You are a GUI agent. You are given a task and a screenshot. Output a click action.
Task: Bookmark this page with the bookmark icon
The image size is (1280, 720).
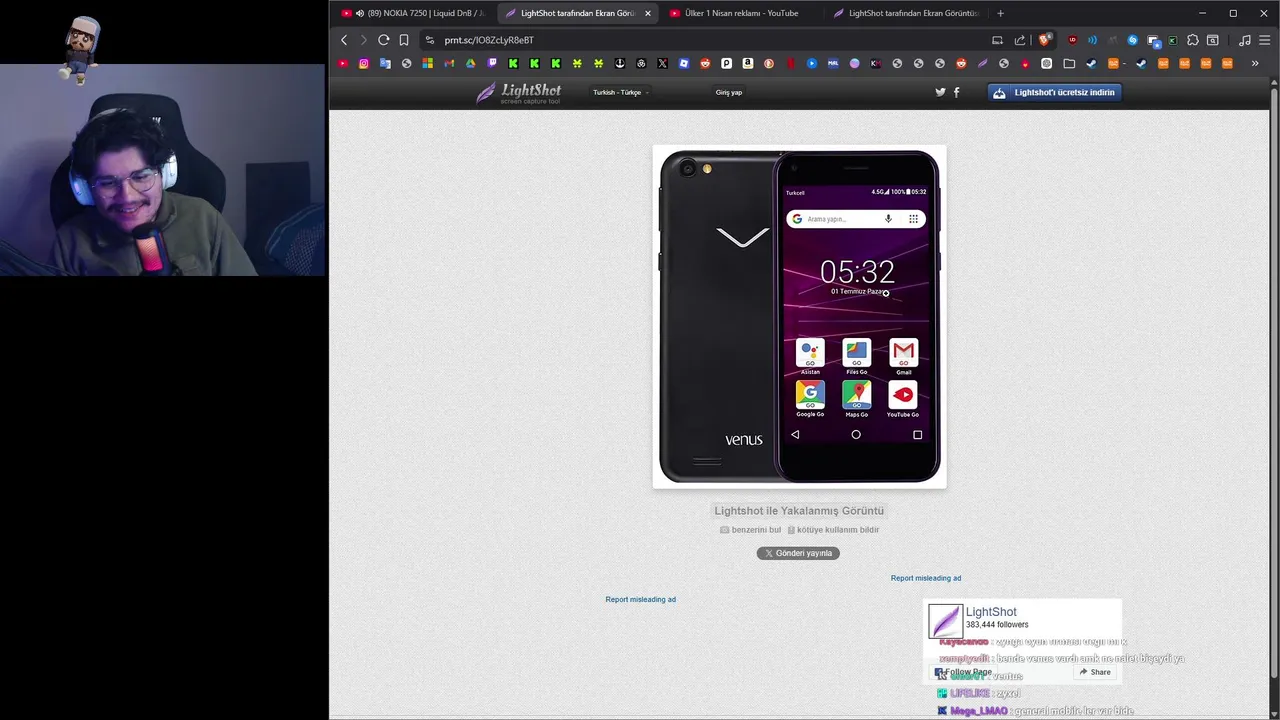[x=404, y=40]
